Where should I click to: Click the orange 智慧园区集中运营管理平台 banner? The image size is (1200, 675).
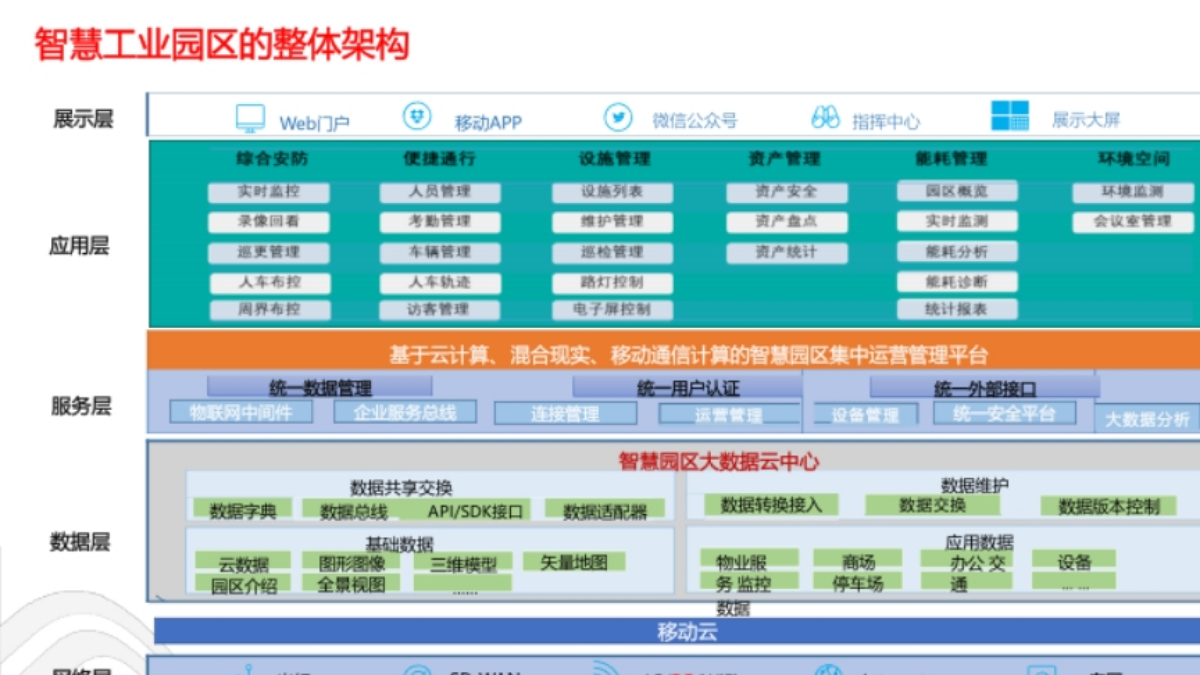[x=673, y=352]
